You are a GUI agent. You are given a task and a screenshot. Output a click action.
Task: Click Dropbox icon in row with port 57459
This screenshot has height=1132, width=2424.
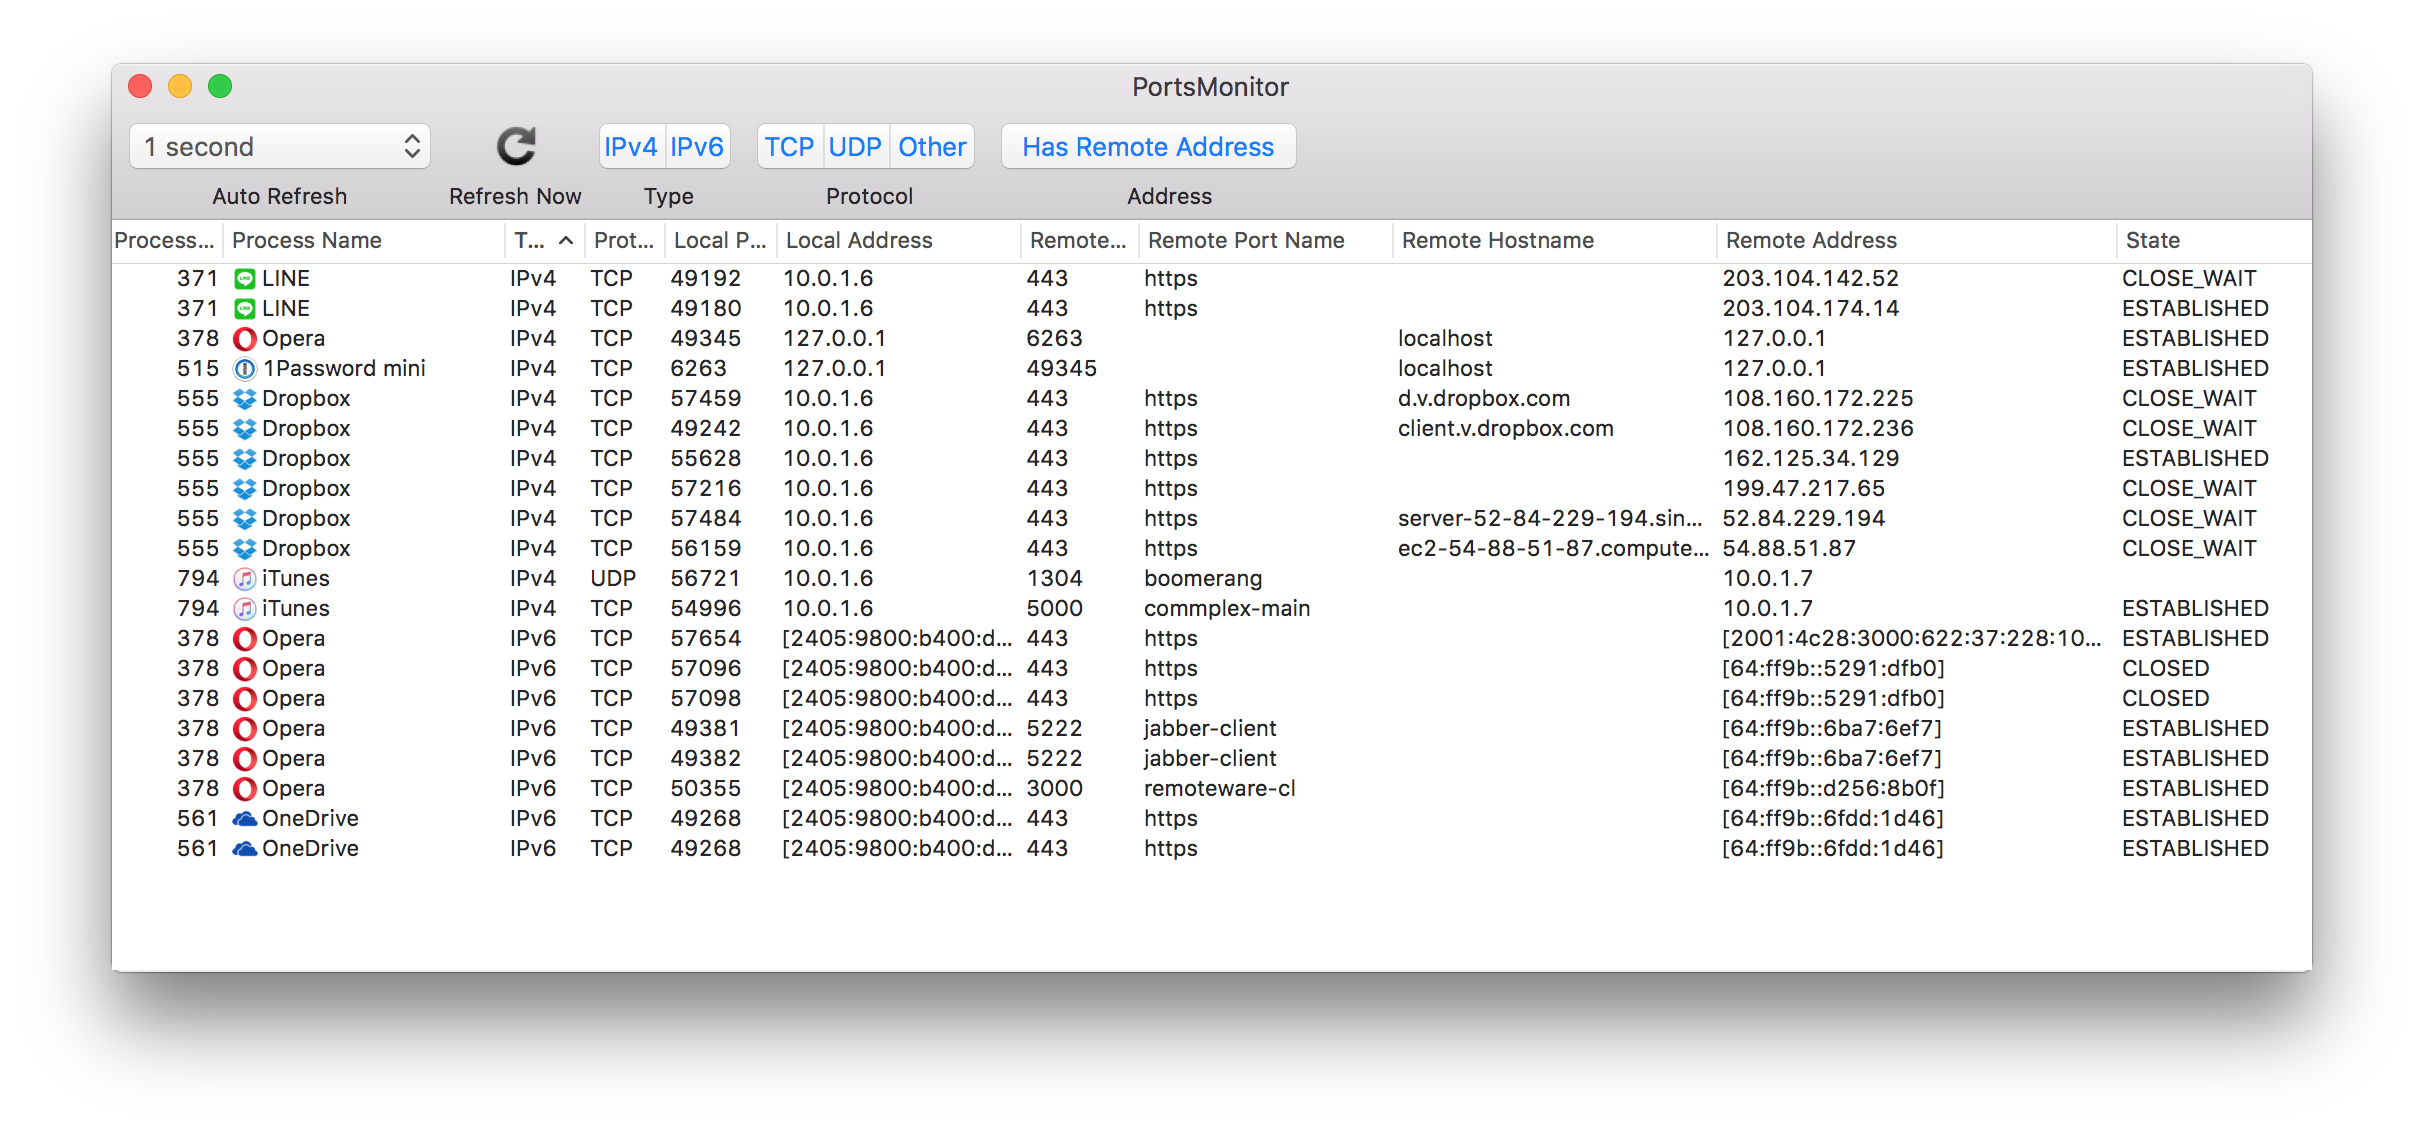pyautogui.click(x=245, y=399)
